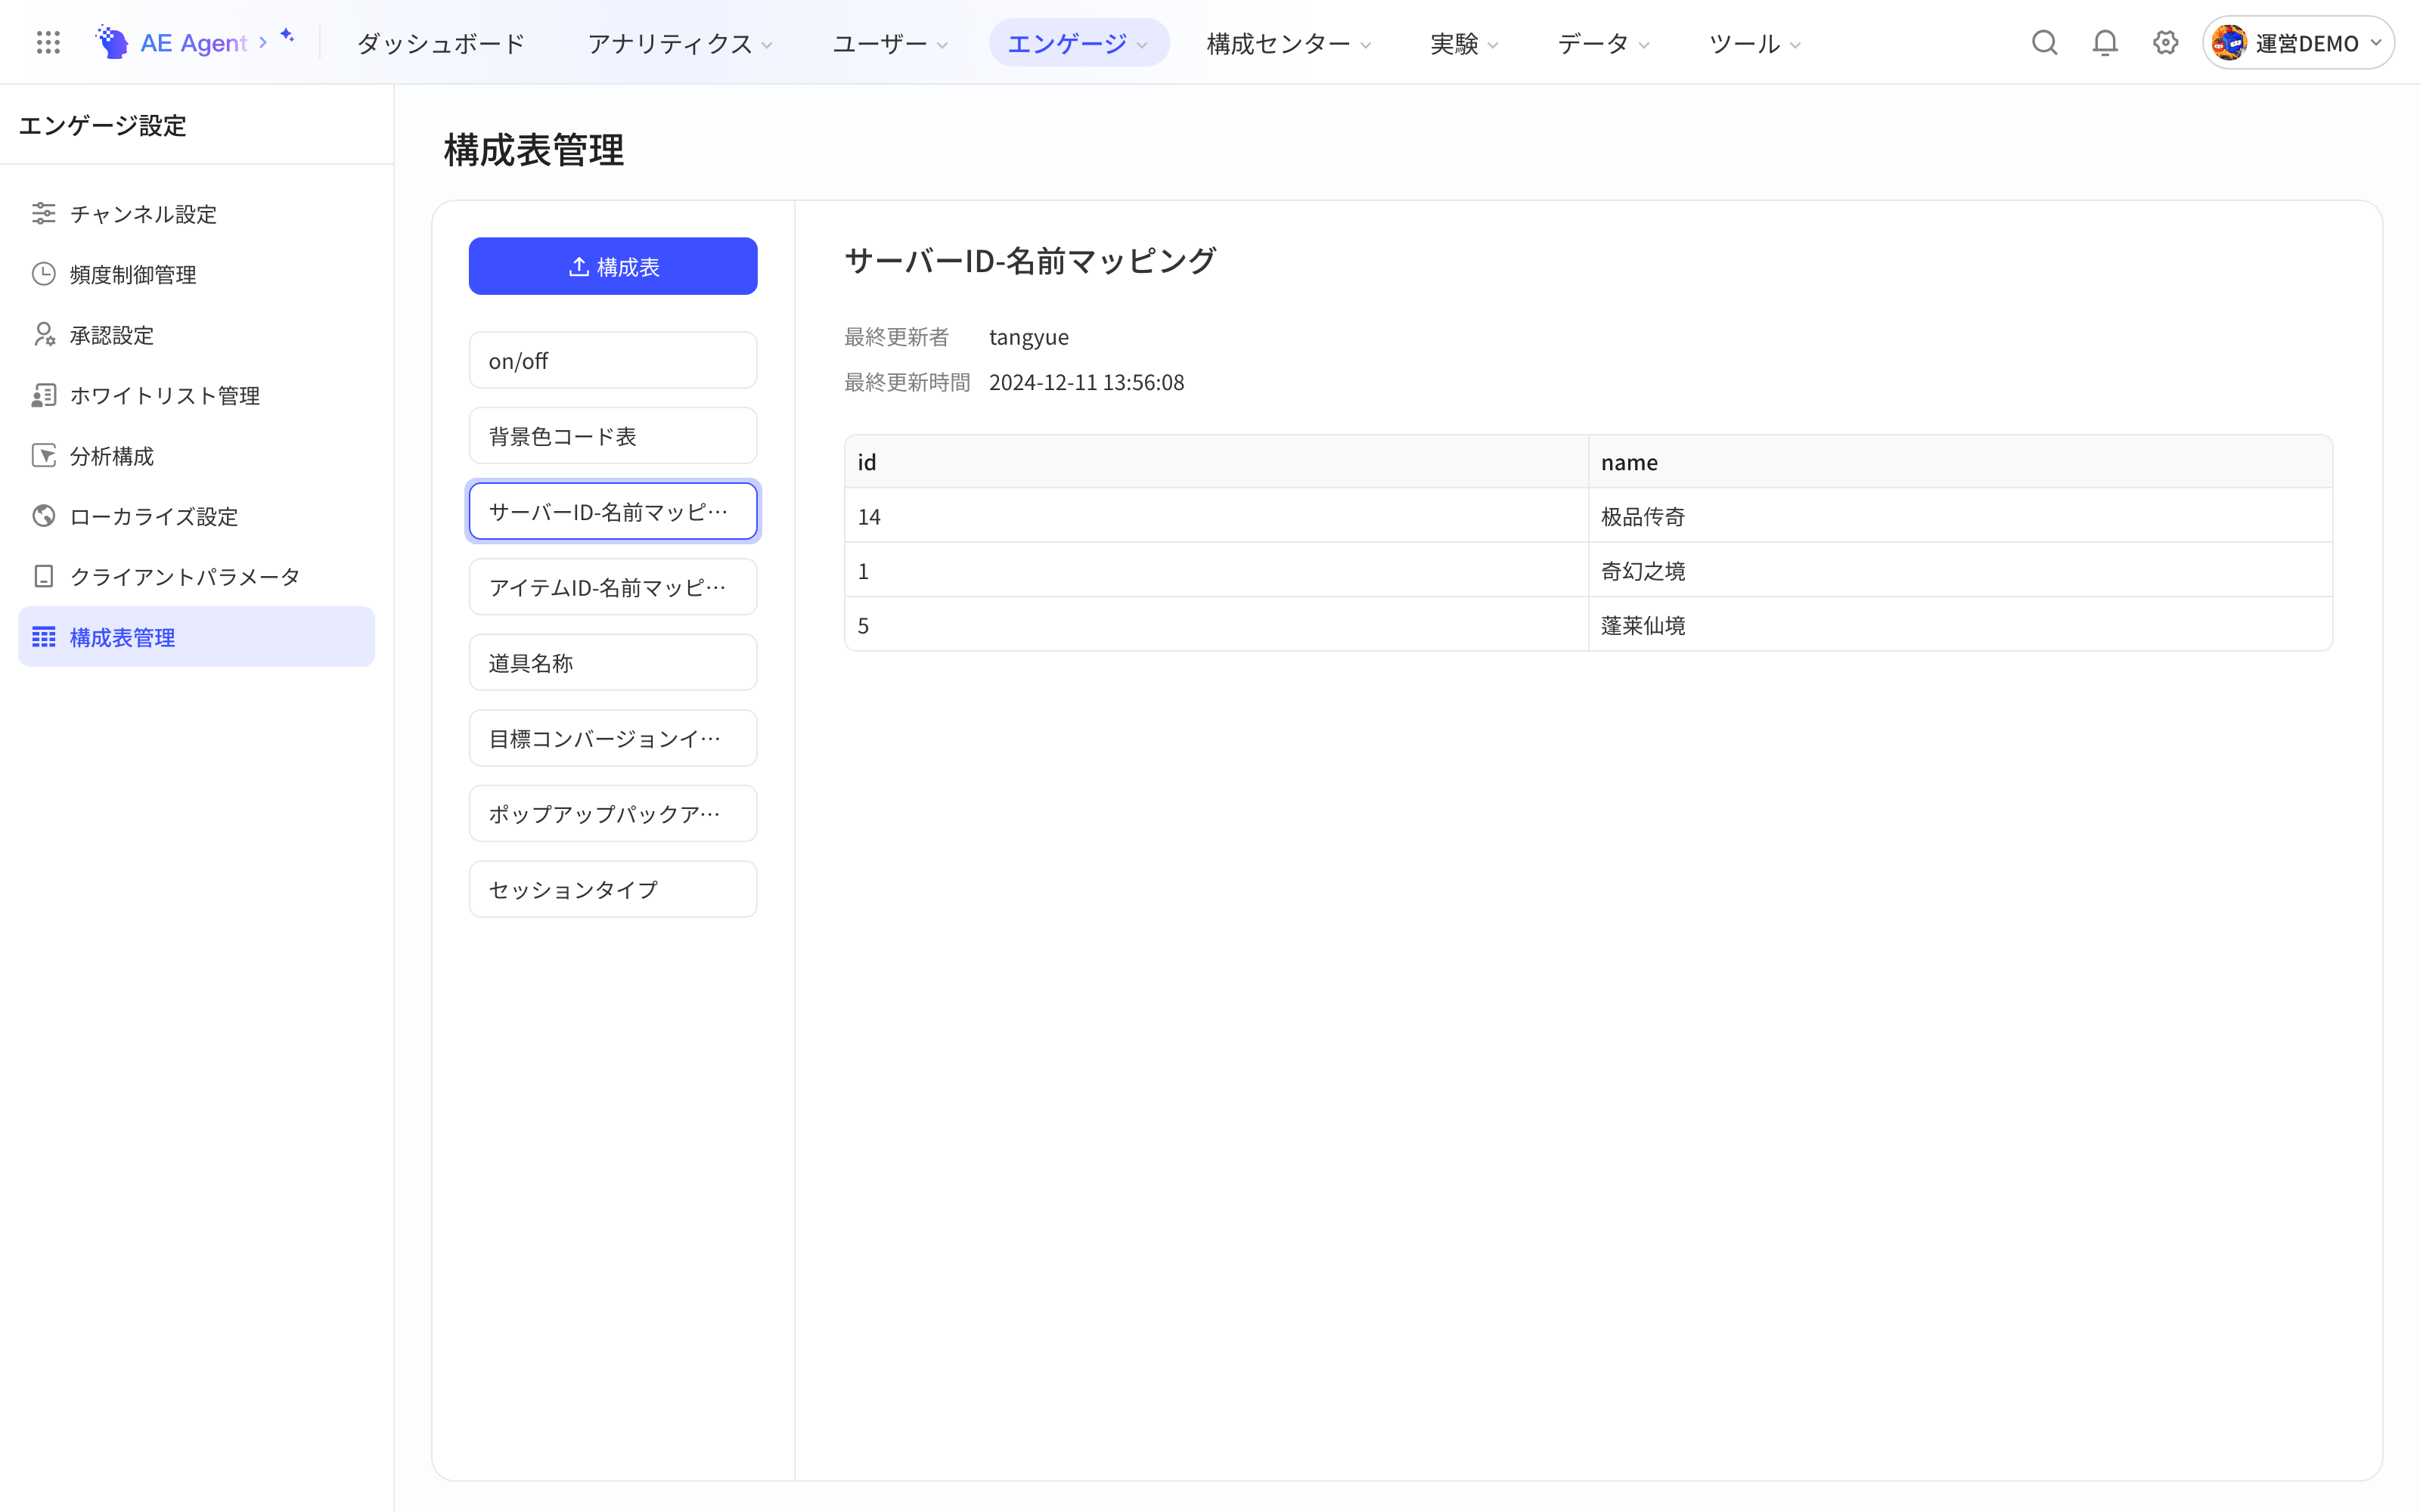
Task: Open the app grid launcher icon
Action: click(48, 43)
